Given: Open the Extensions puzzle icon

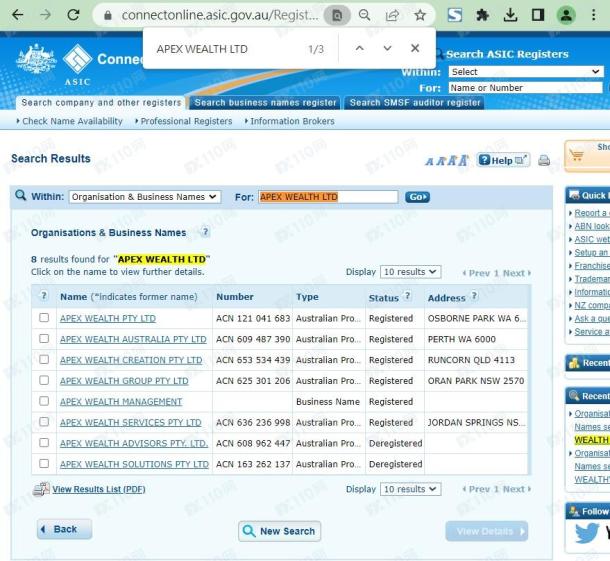Looking at the screenshot, I should click(x=483, y=15).
